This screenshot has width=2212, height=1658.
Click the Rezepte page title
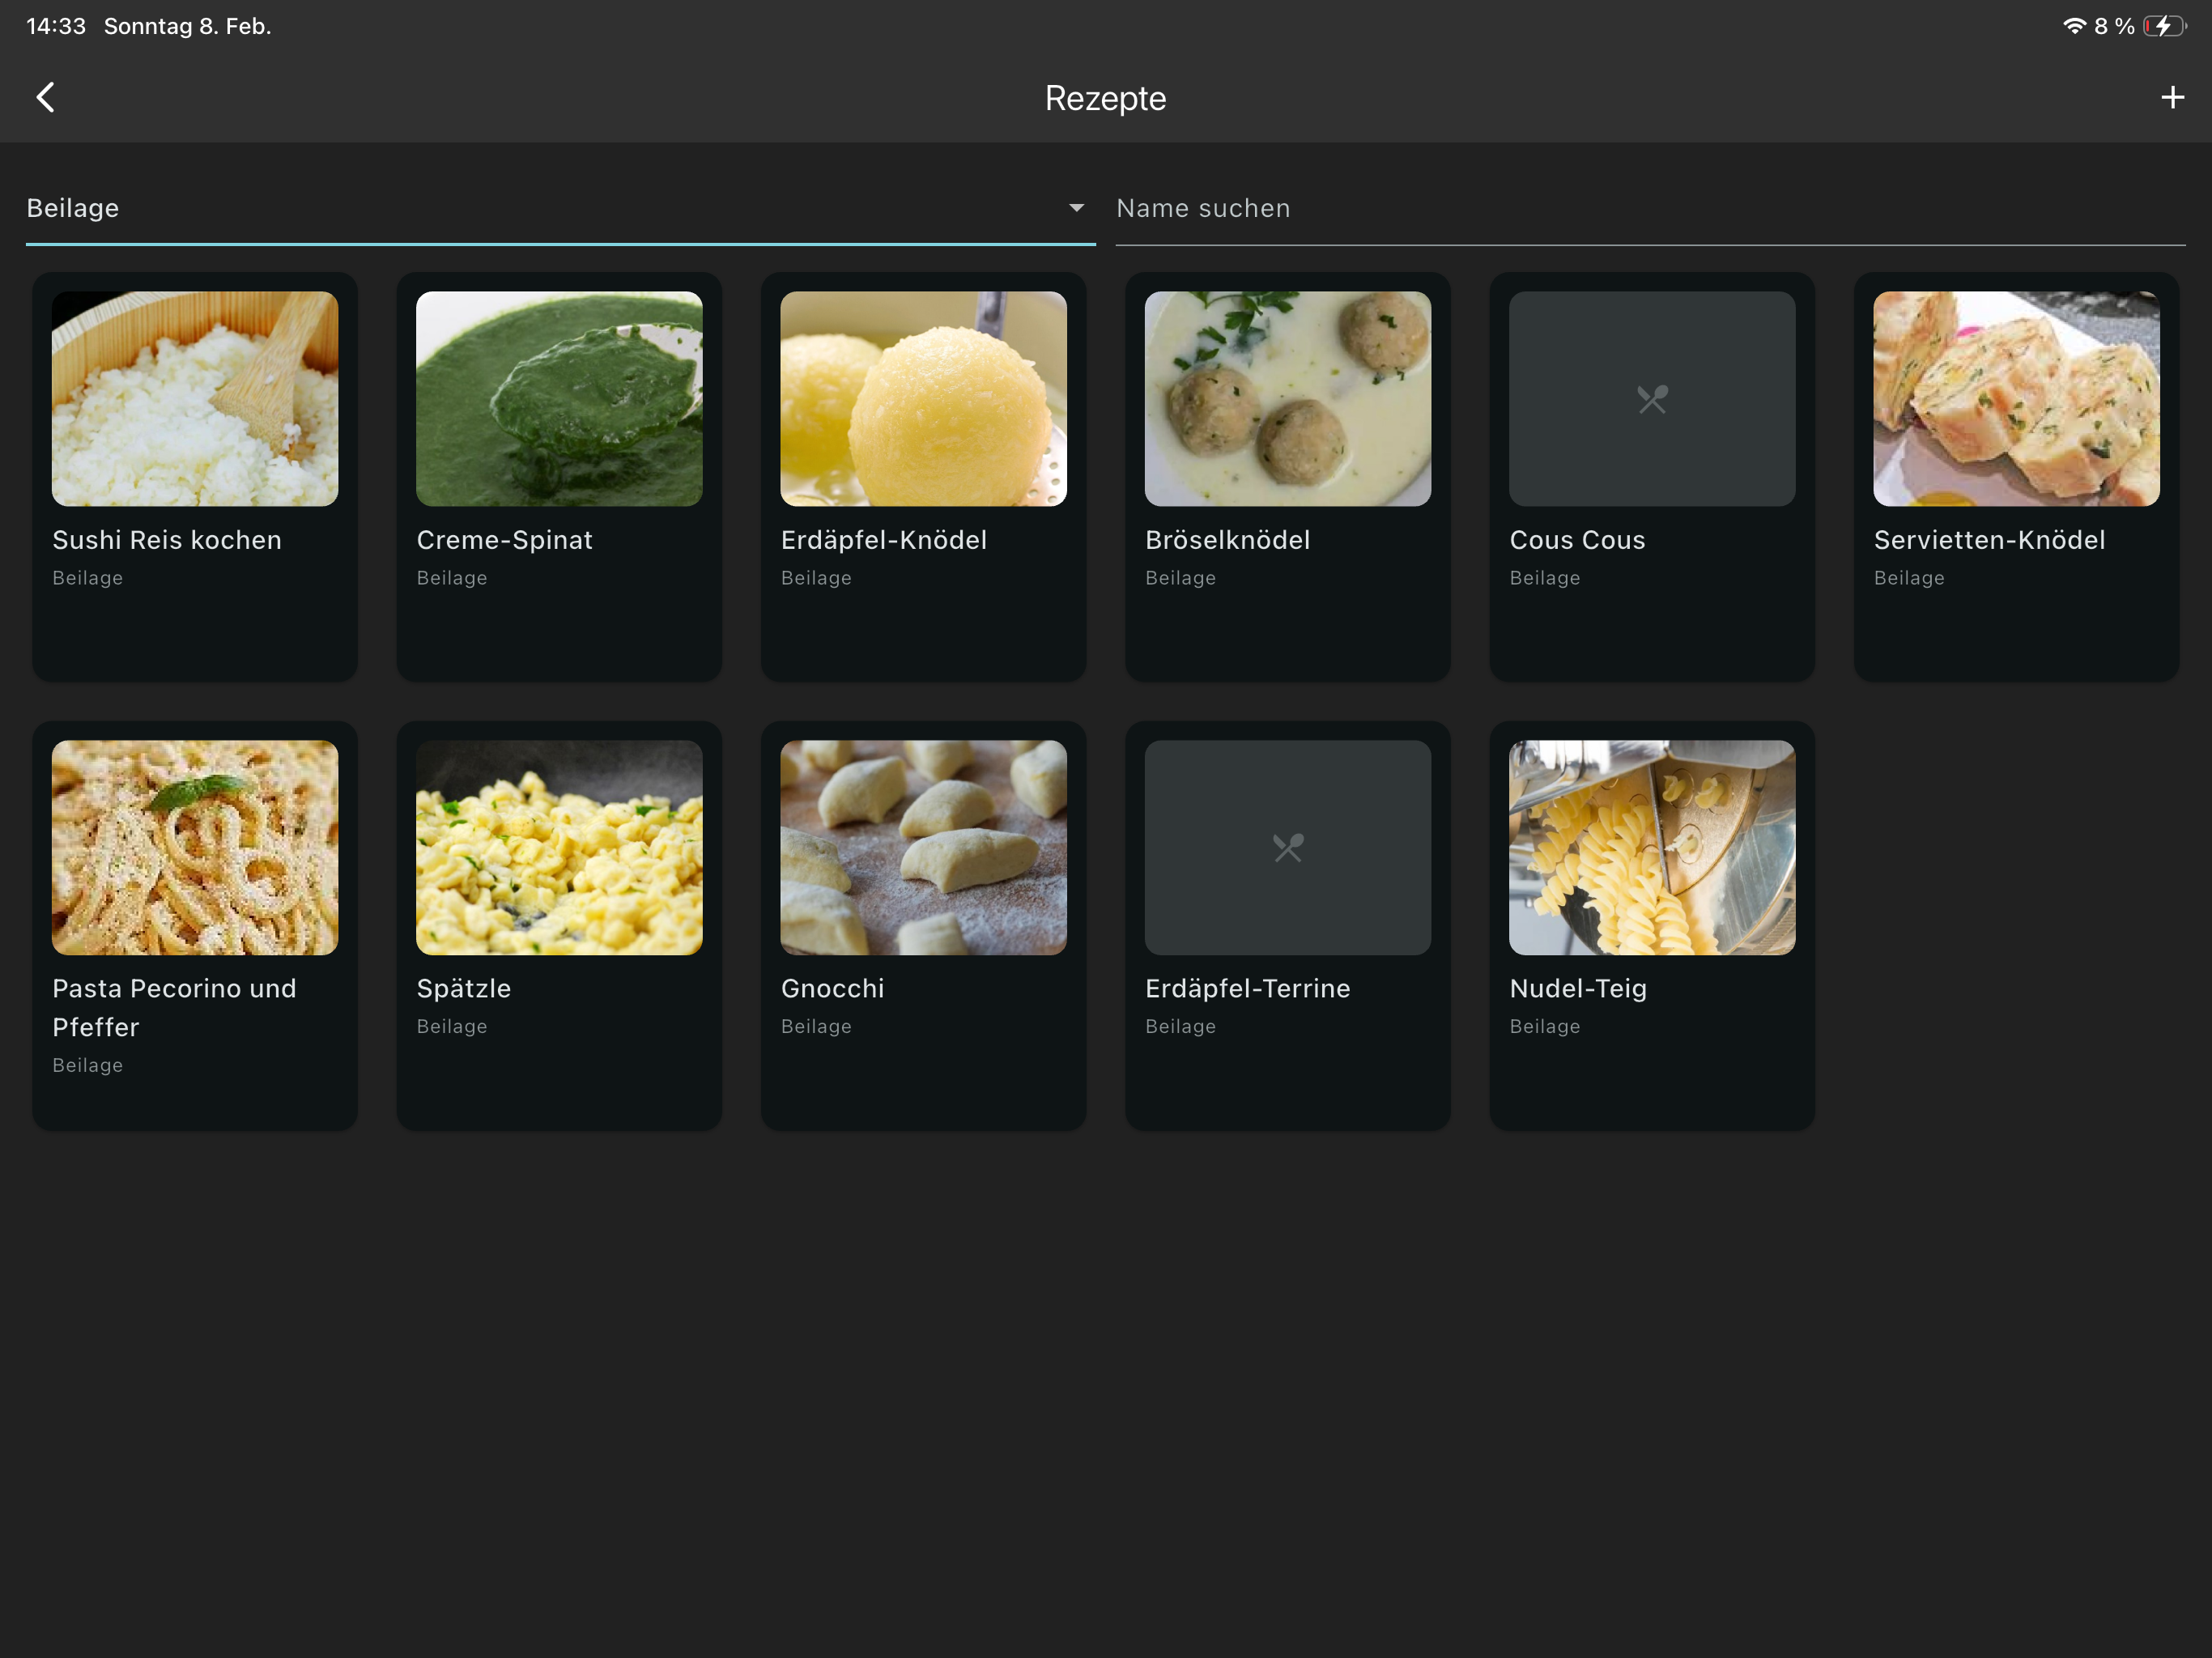click(1105, 98)
